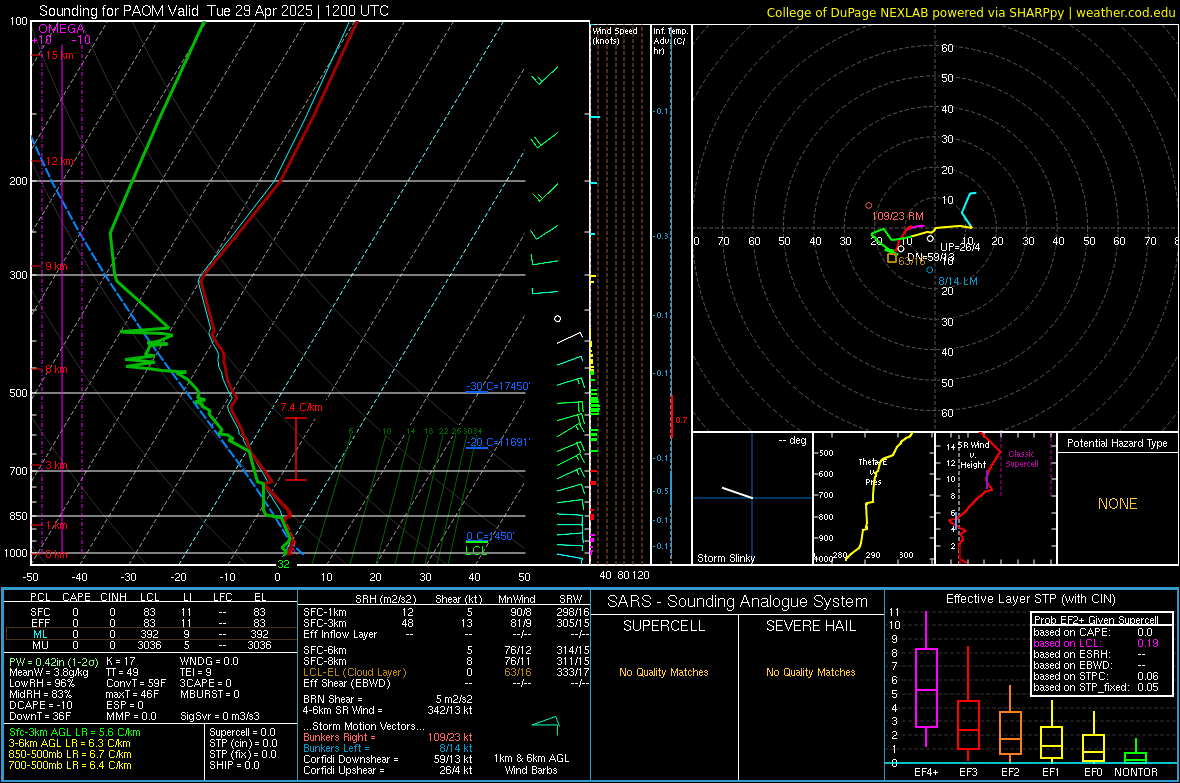
Task: Select the EFF parcel row
Action: (151, 623)
